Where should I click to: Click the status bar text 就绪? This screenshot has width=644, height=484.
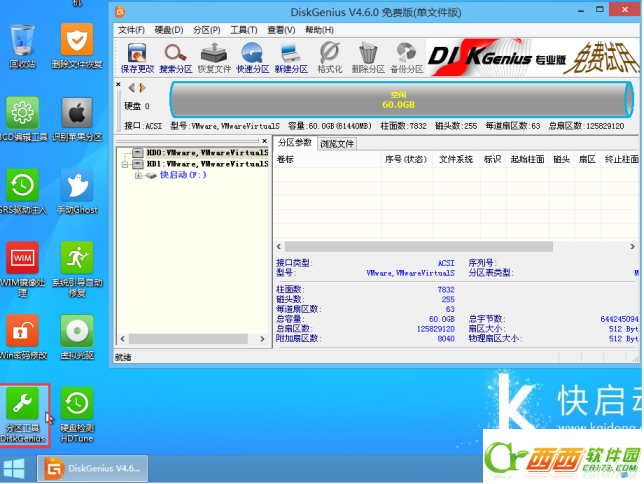tap(123, 357)
